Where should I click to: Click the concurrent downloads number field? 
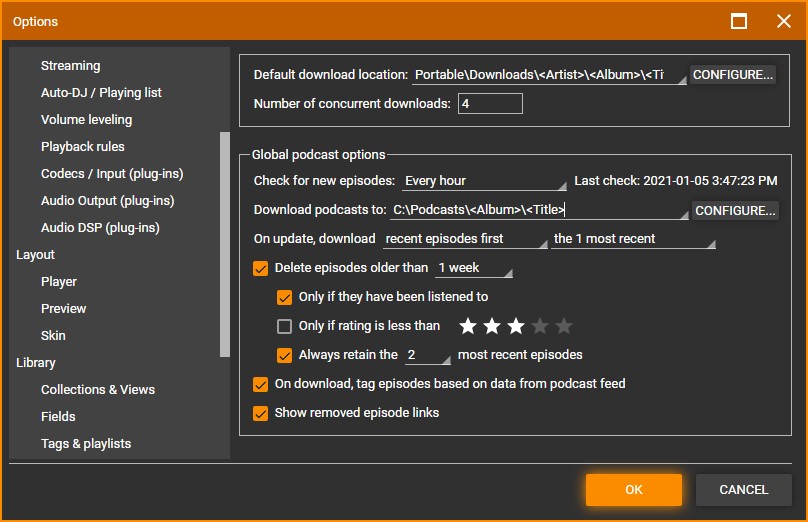click(x=490, y=104)
